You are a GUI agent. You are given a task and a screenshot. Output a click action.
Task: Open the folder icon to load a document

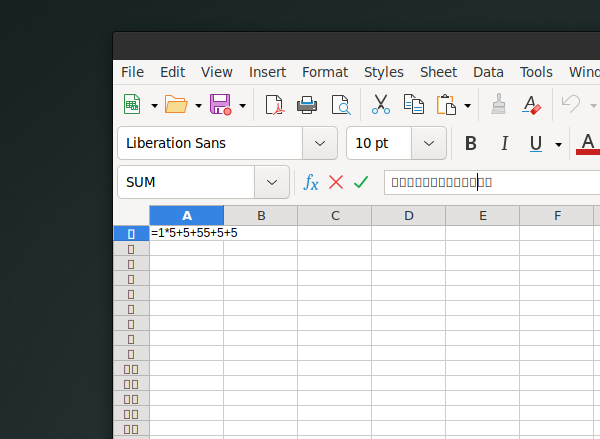176,104
